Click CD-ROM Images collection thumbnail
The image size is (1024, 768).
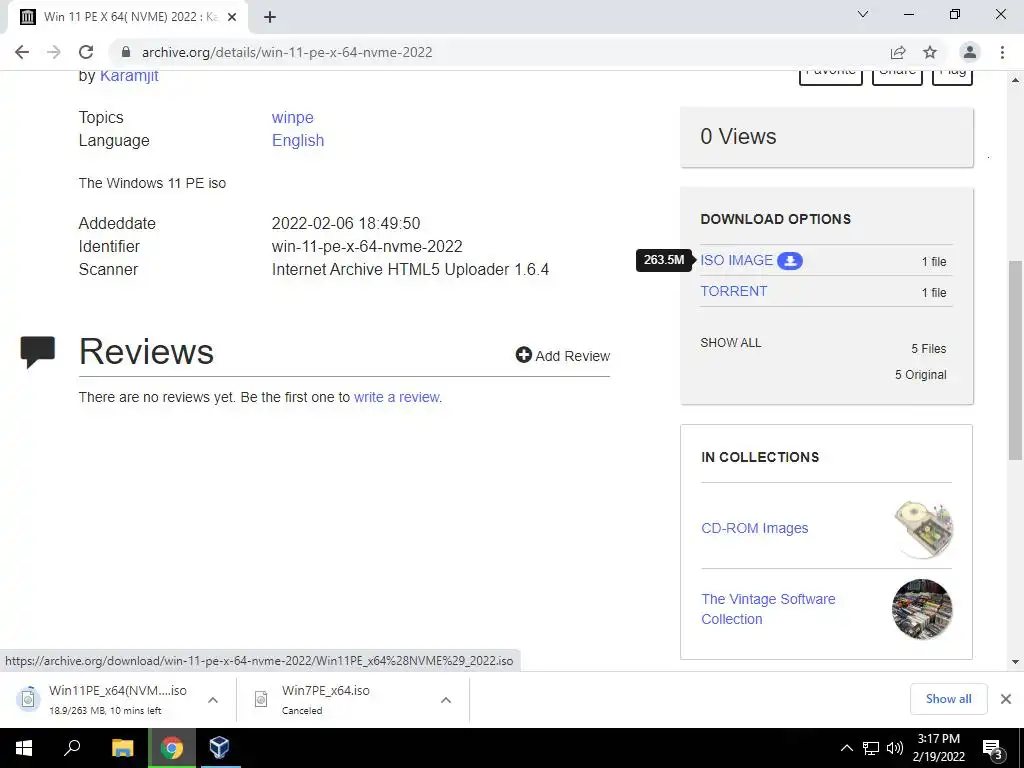(x=922, y=528)
